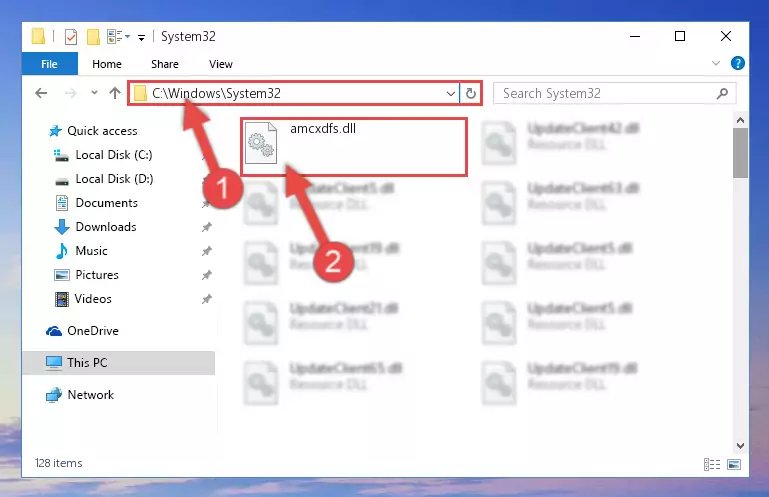
Task: Click the pin icon next to Music
Action: click(206, 251)
